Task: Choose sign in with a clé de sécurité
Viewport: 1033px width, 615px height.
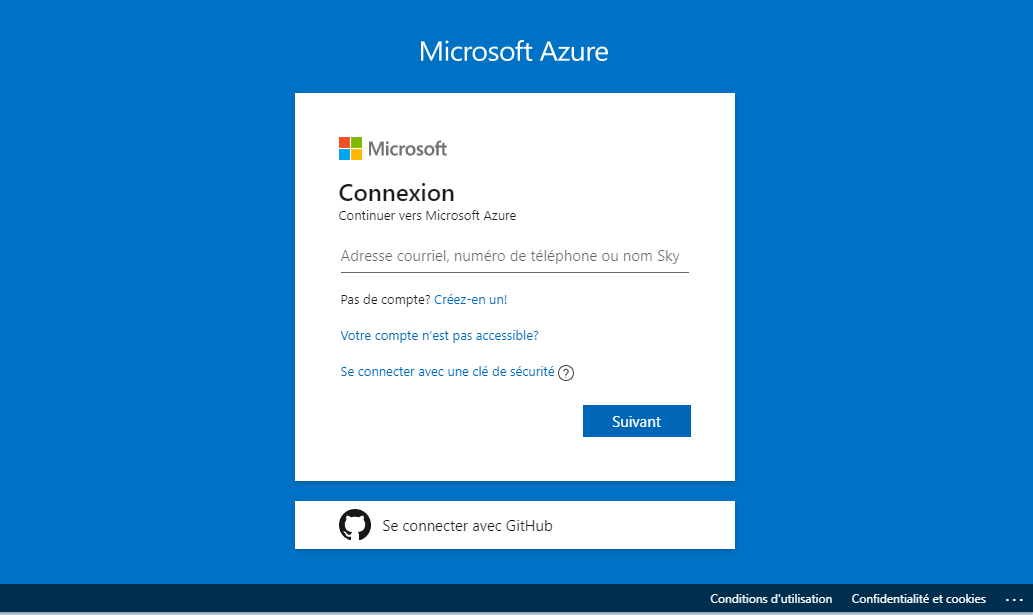Action: pyautogui.click(x=447, y=371)
